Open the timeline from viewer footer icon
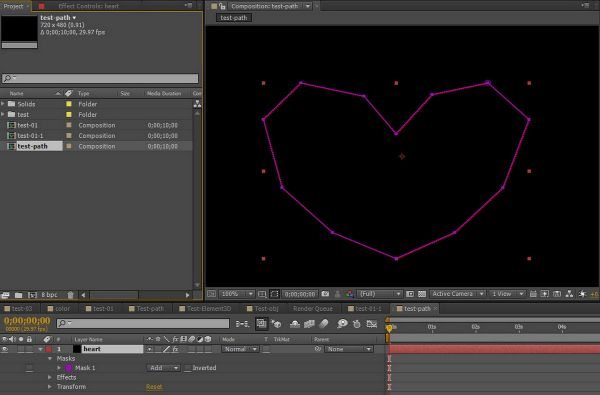Screen dimensions: 600x395 pos(557,294)
